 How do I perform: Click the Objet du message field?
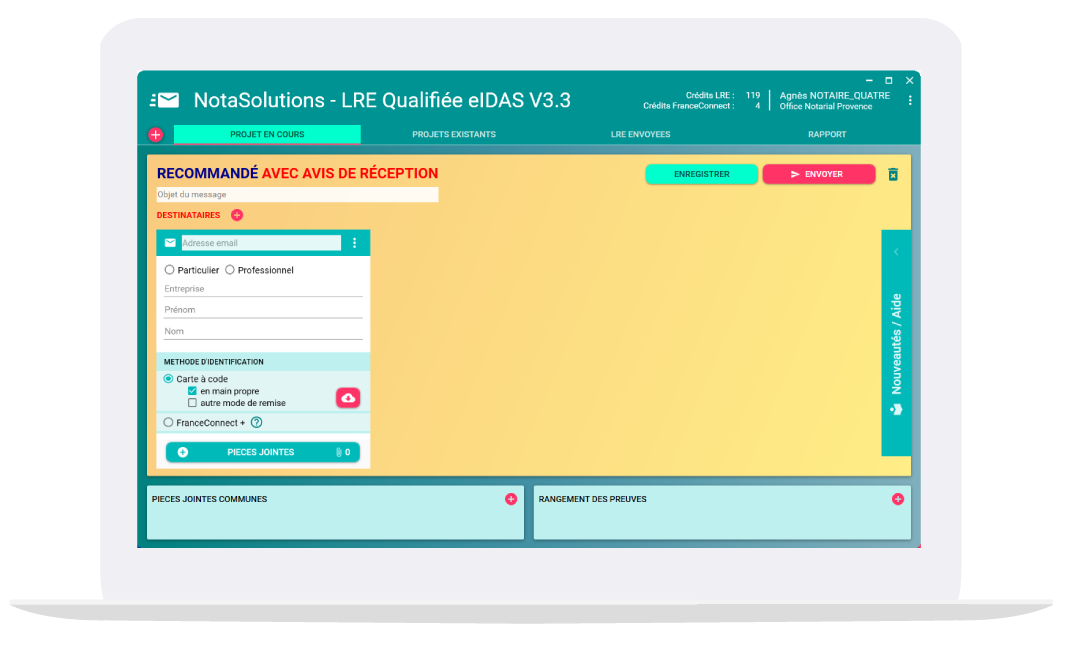click(297, 195)
